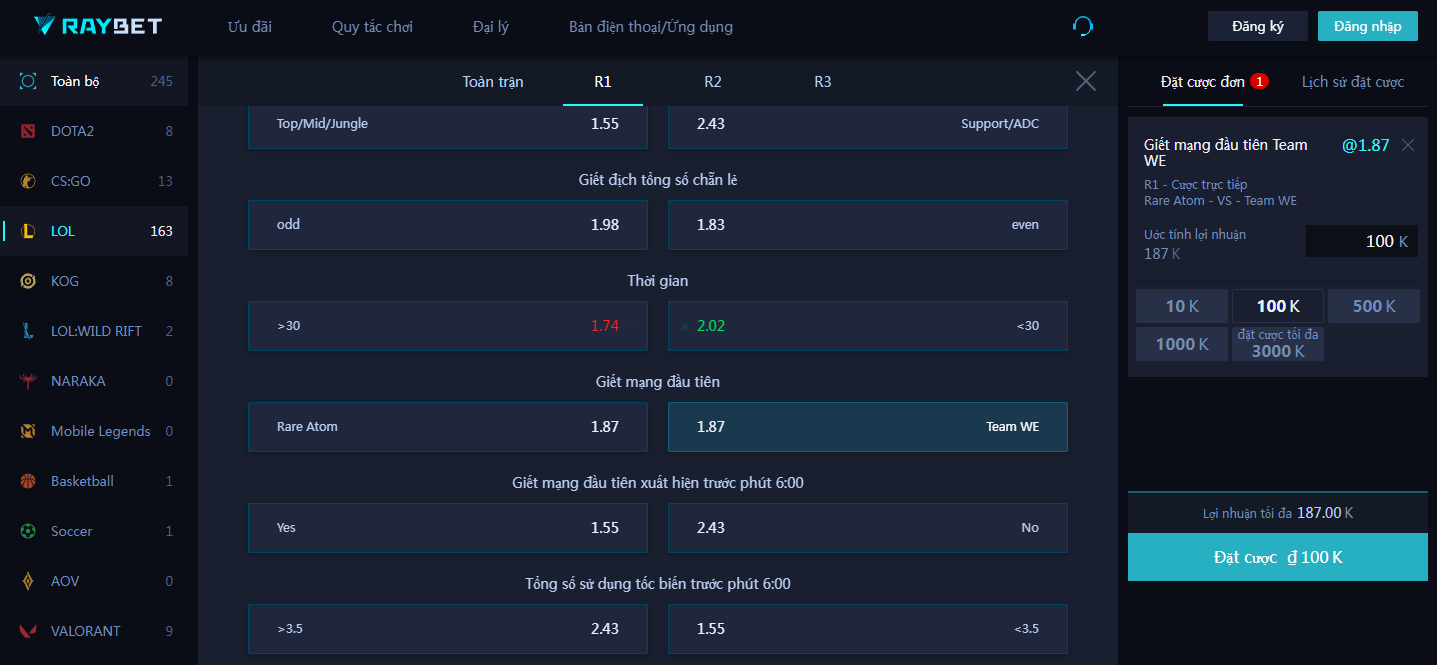The image size is (1437, 665).
Task: Click the Giết mạng đầu tiên market heading
Action: (658, 382)
